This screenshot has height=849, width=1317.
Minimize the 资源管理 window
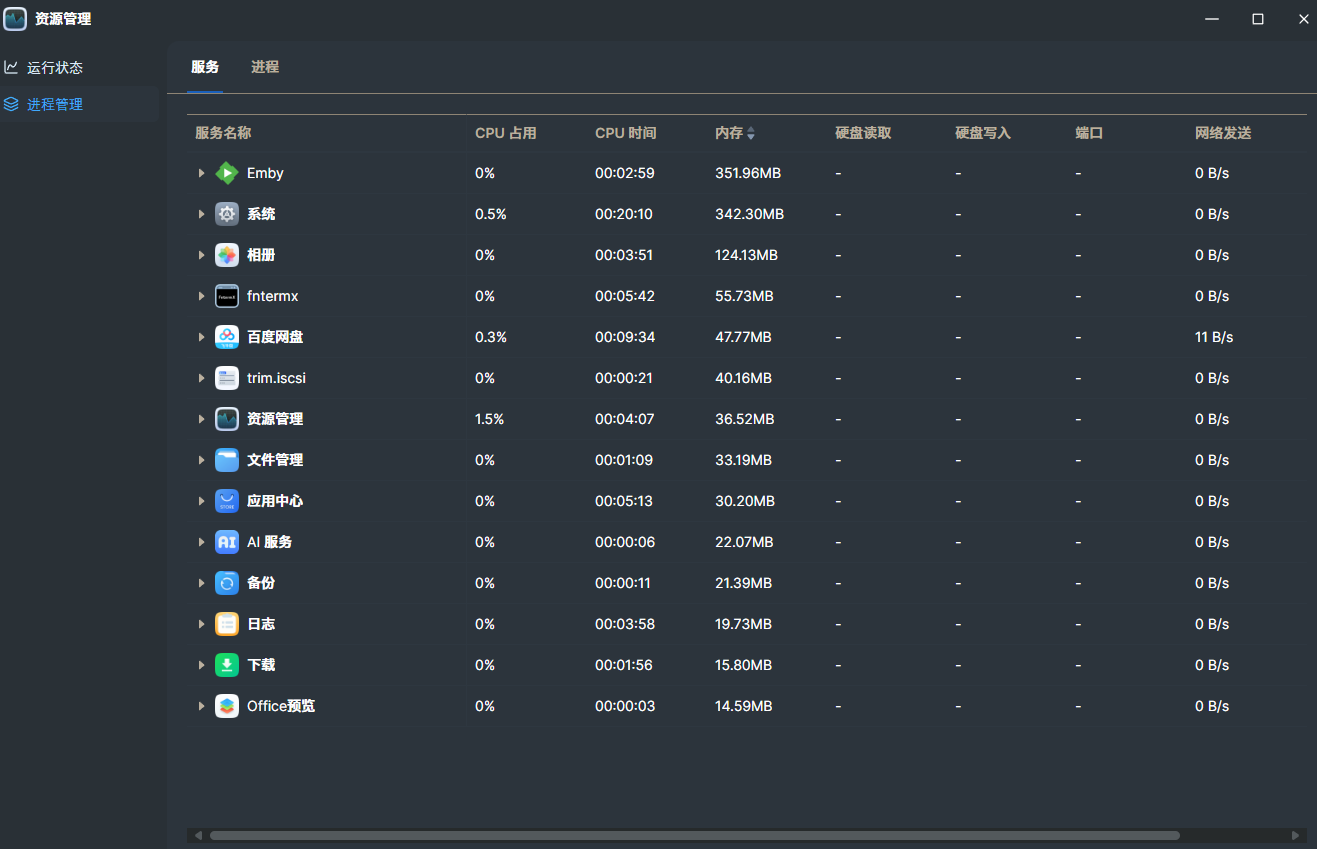click(1212, 19)
